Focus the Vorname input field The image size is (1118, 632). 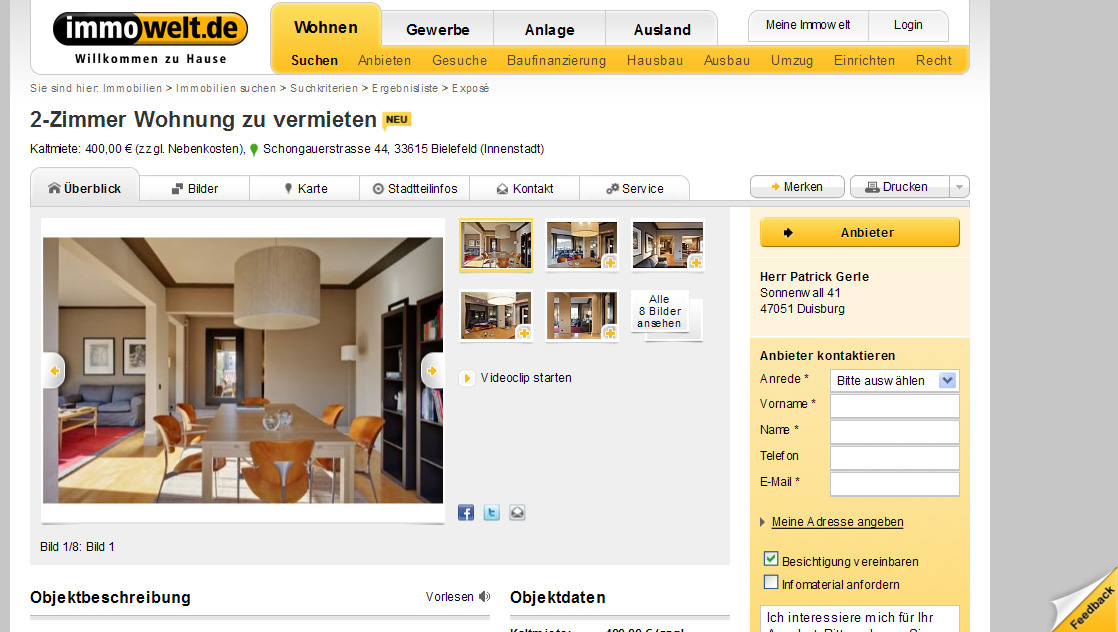pyautogui.click(x=894, y=406)
